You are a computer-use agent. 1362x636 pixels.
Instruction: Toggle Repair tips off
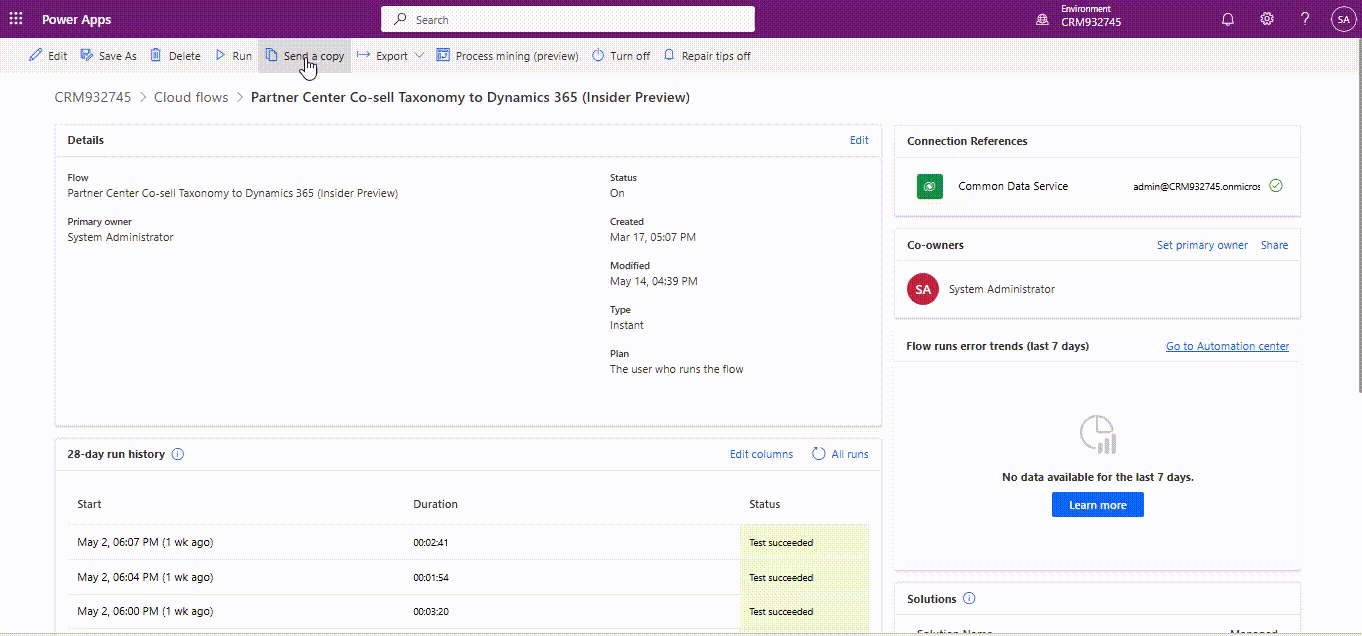707,56
